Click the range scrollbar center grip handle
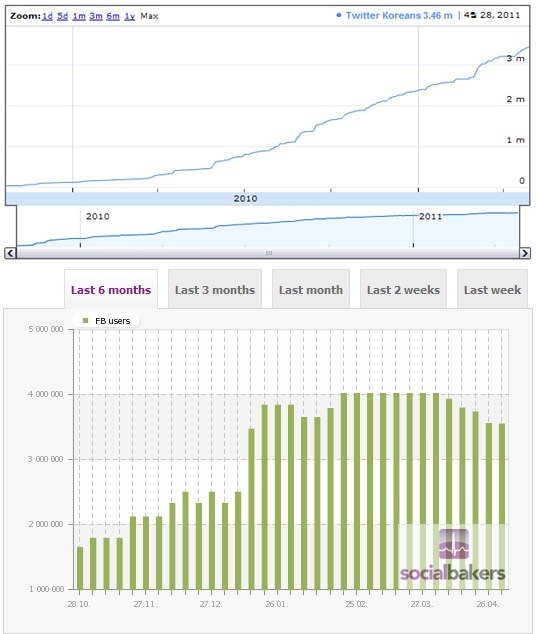 [x=269, y=253]
